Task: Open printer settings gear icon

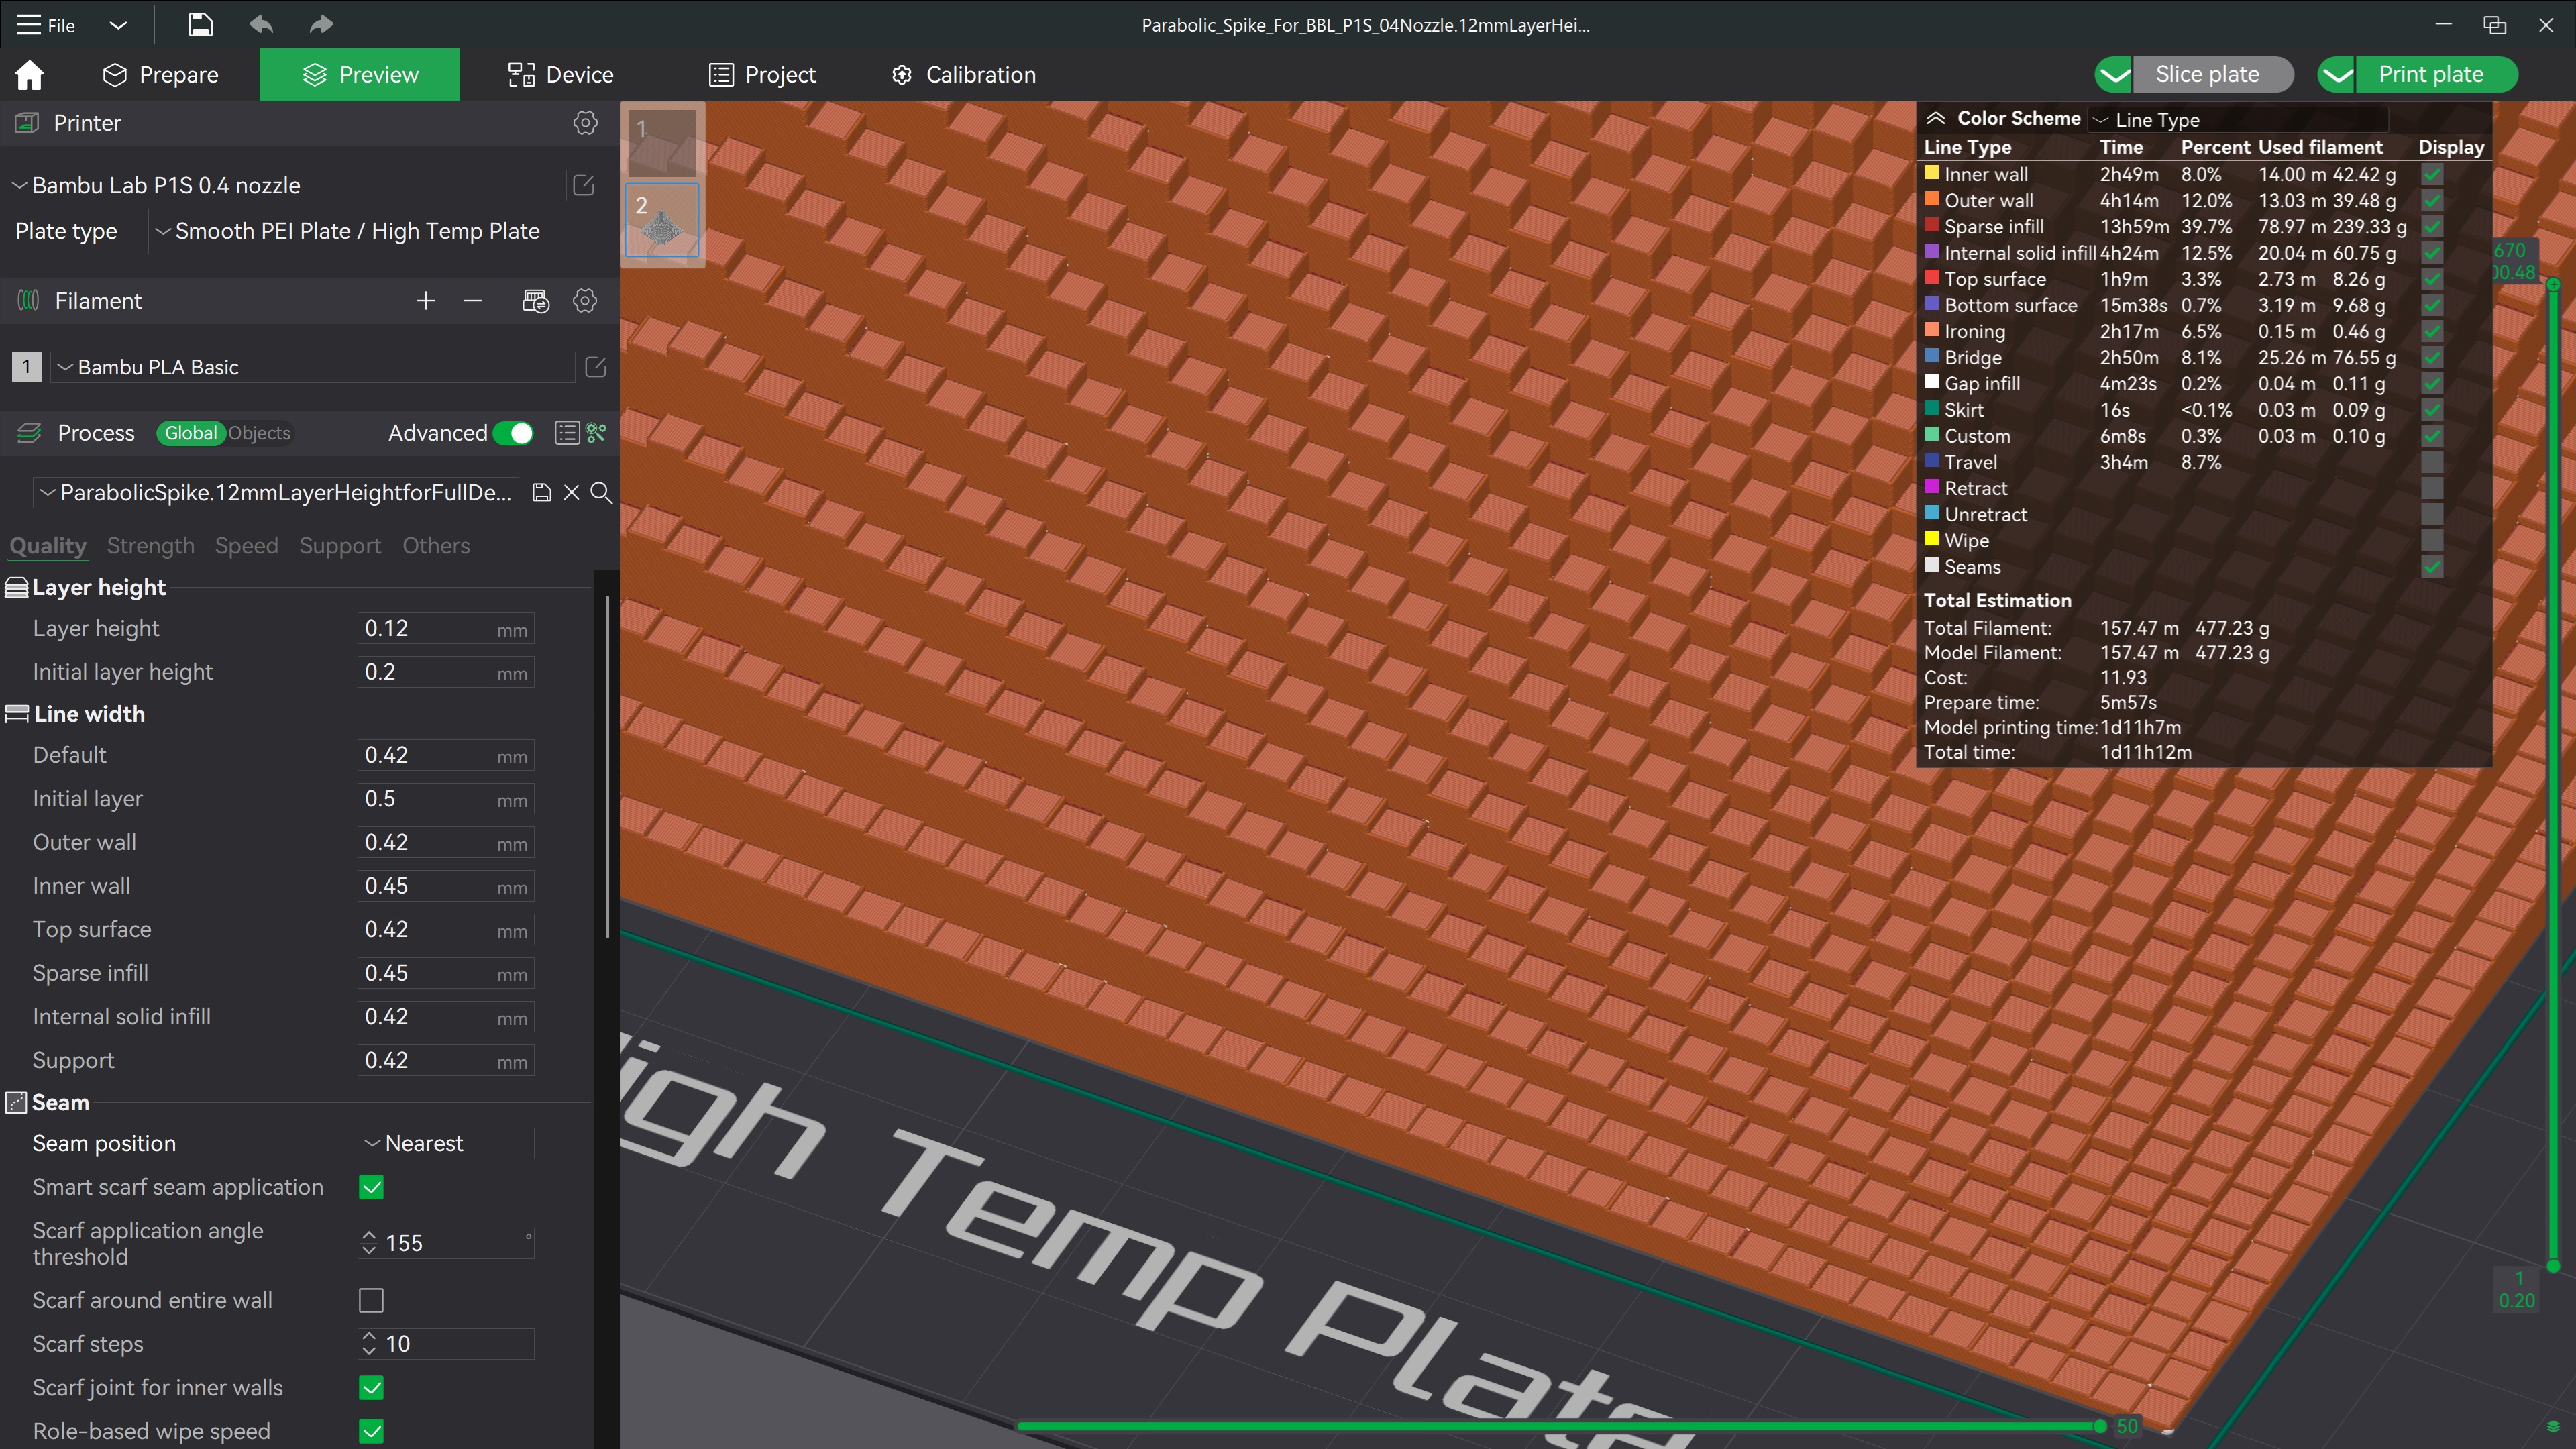Action: [585, 123]
